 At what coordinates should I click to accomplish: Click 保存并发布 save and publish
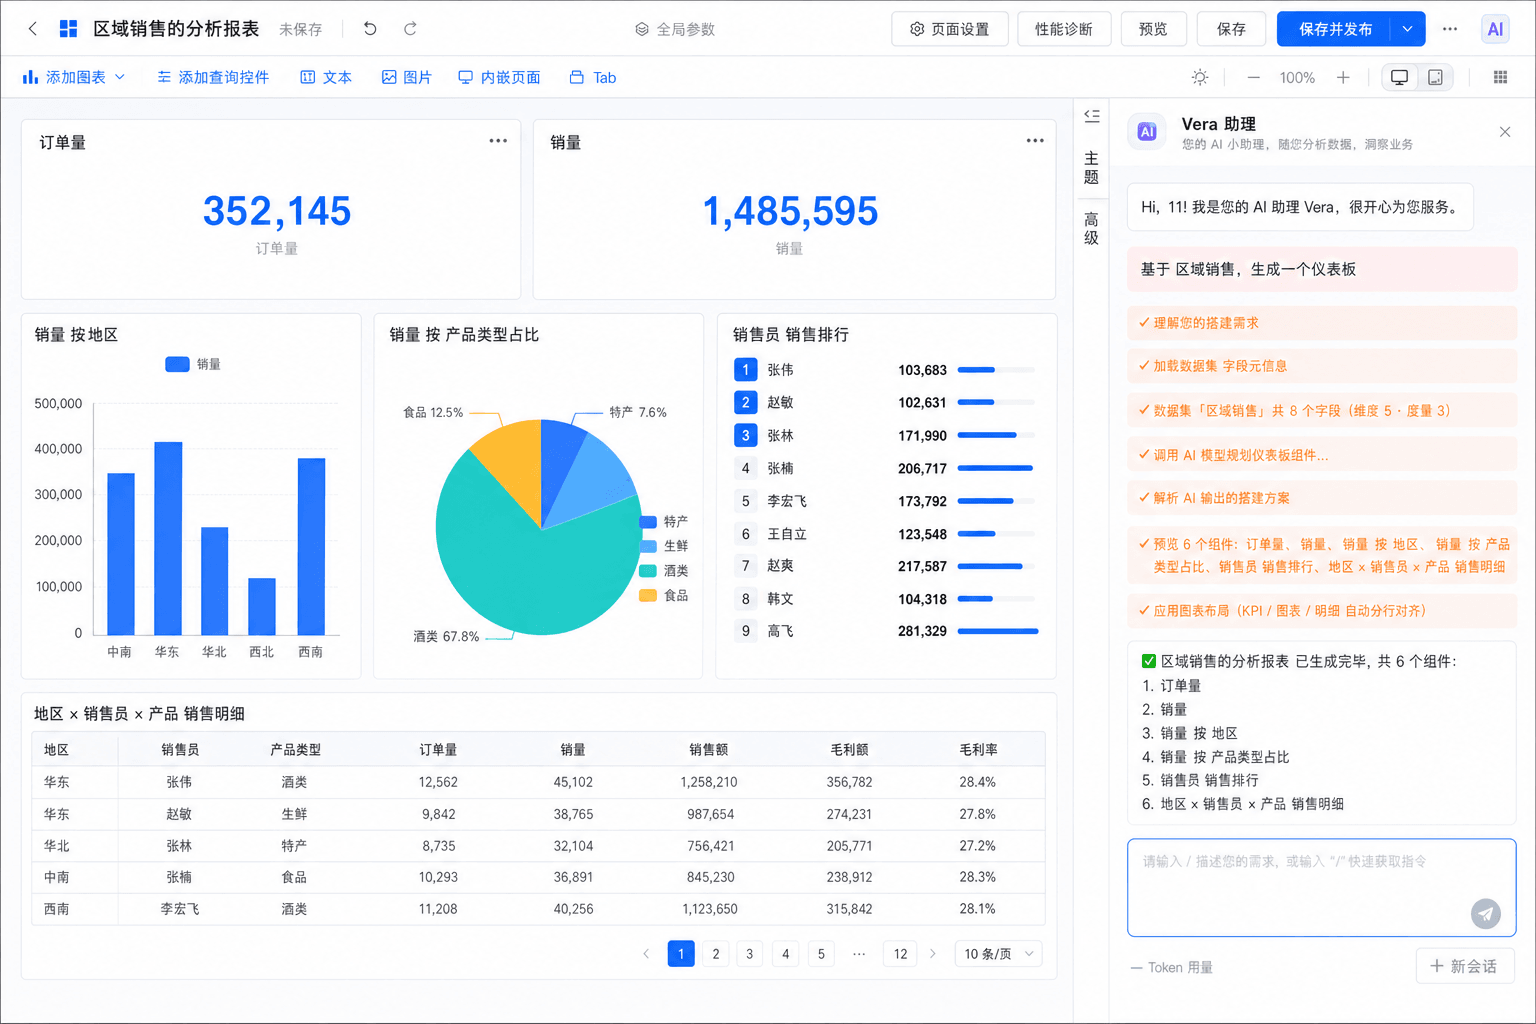tap(1335, 29)
